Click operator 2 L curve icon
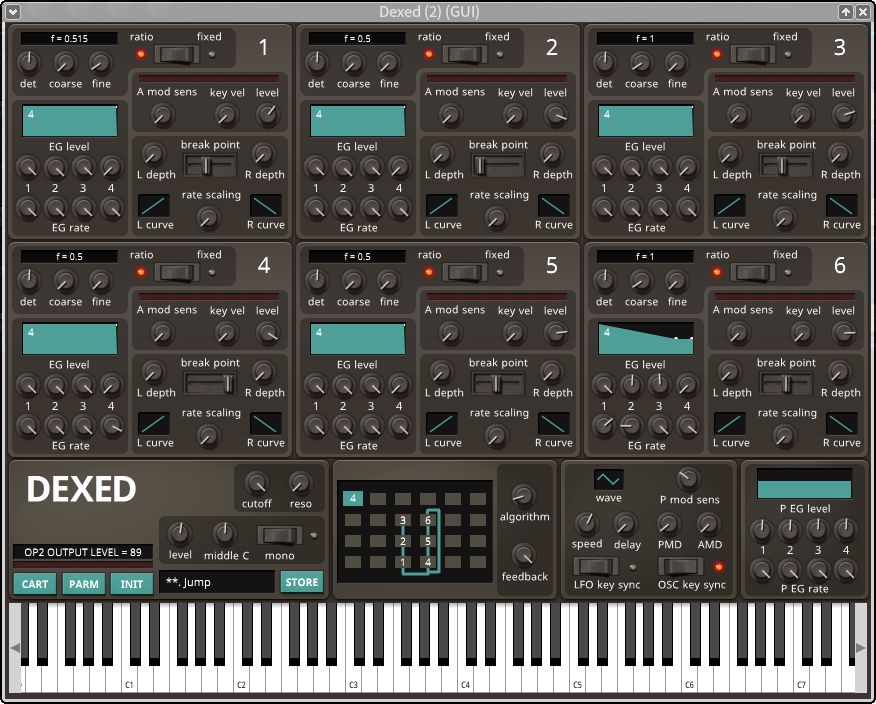876x704 pixels. point(442,206)
